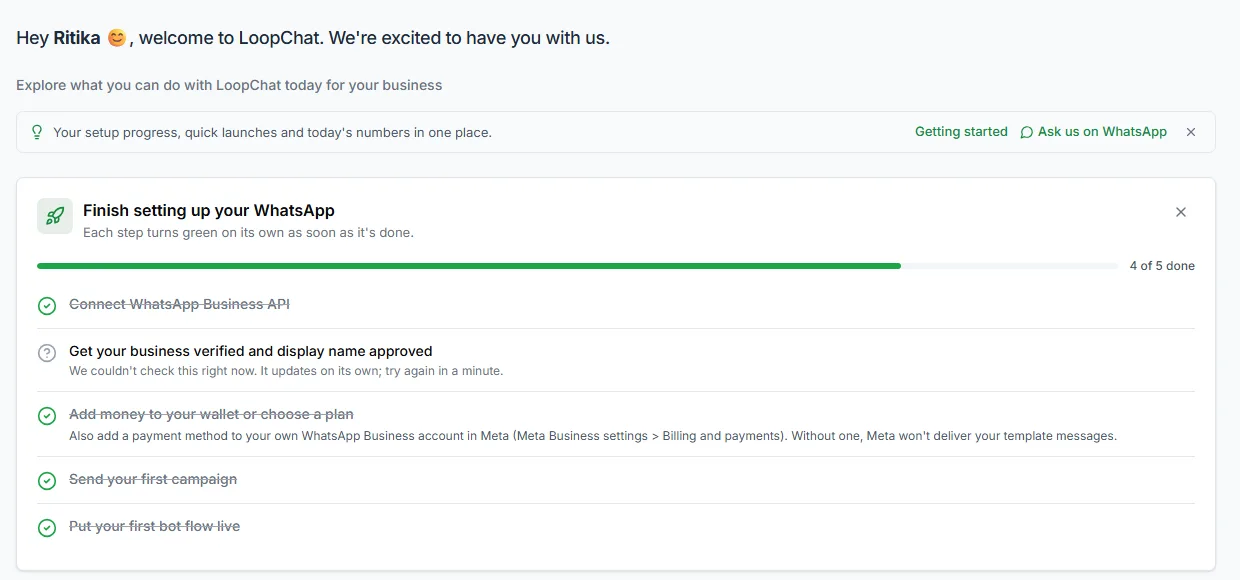Open the Getting started link
Viewport: 1240px width, 580px height.
(x=961, y=131)
